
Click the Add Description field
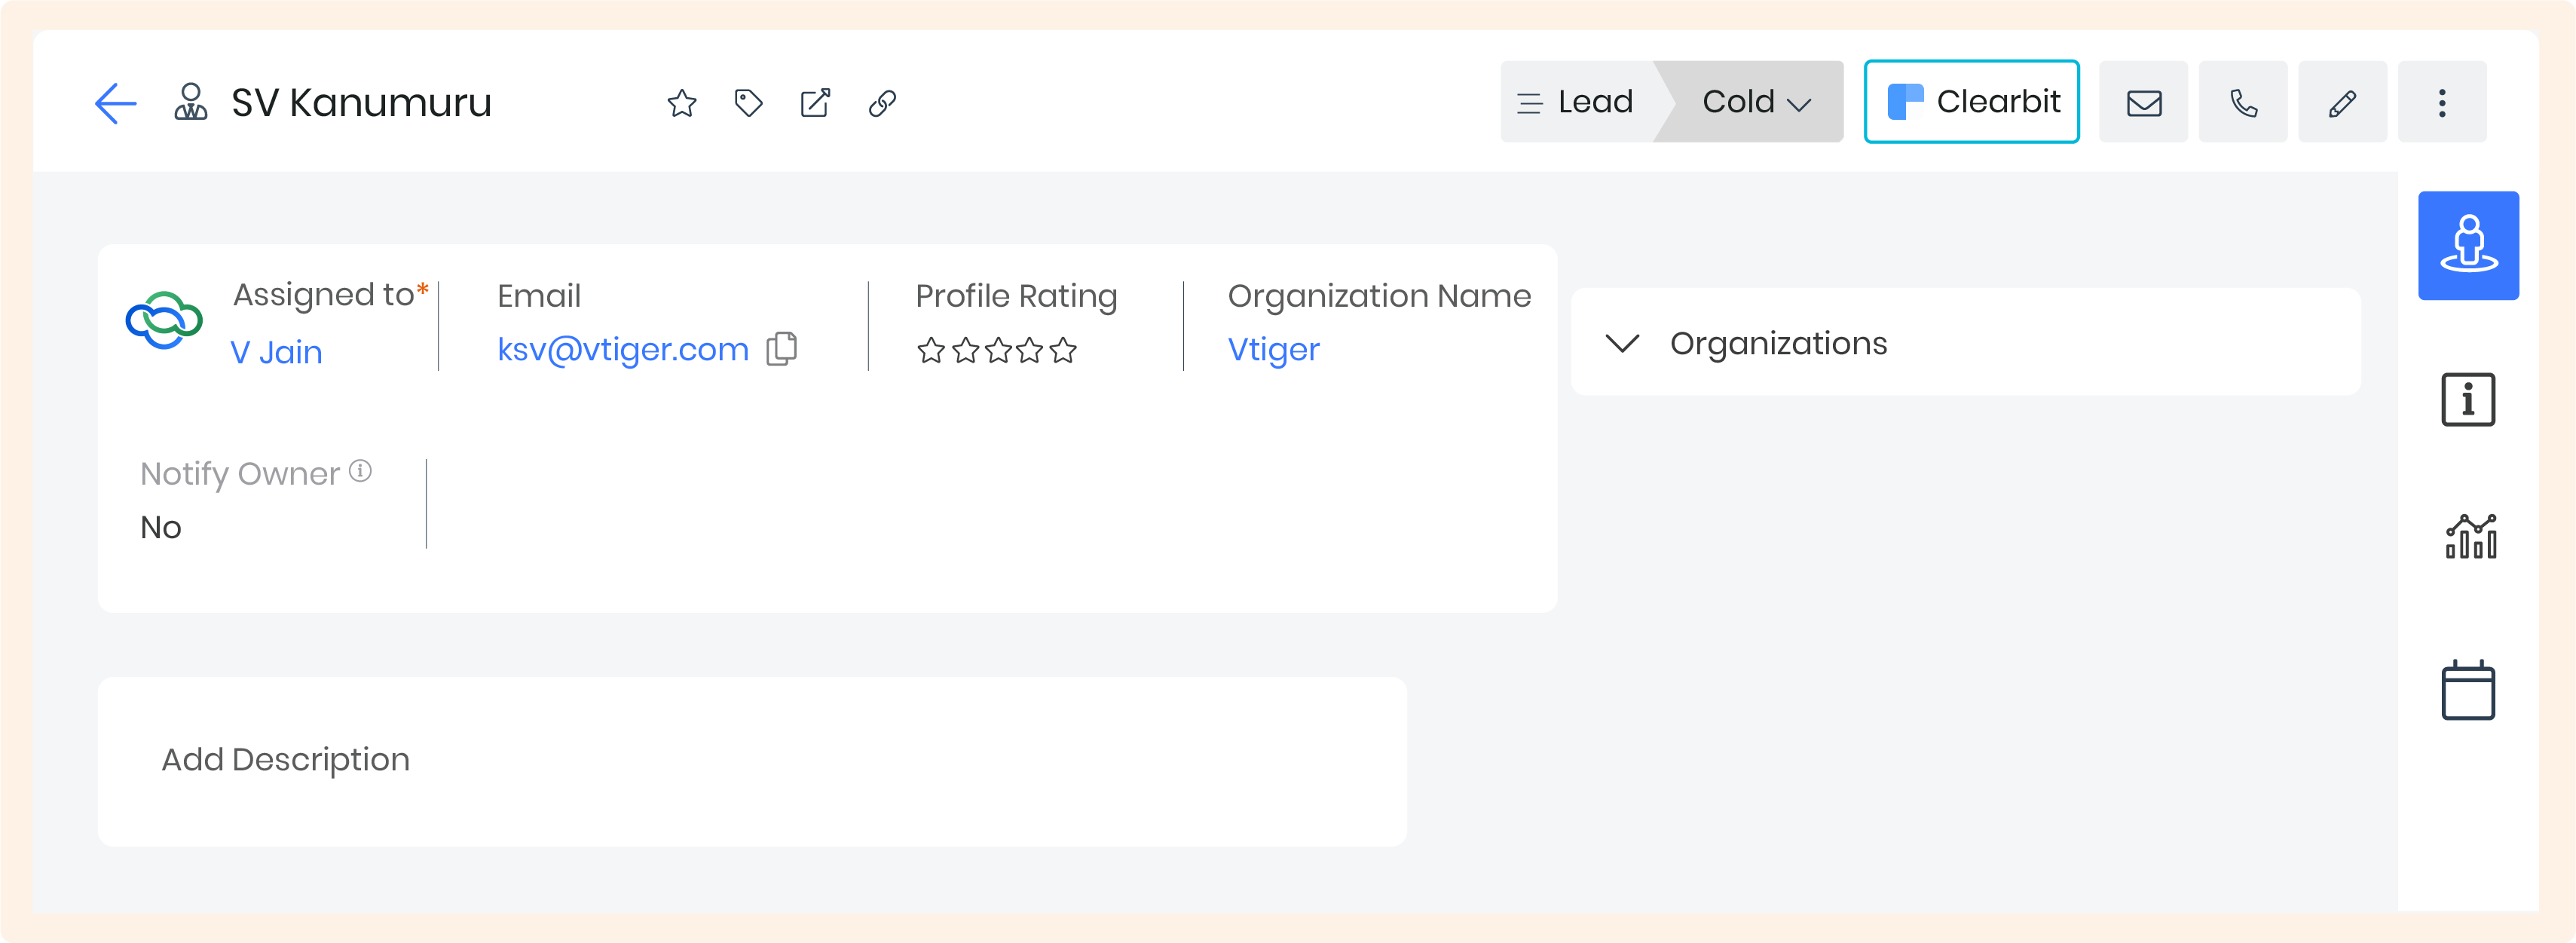pos(286,760)
